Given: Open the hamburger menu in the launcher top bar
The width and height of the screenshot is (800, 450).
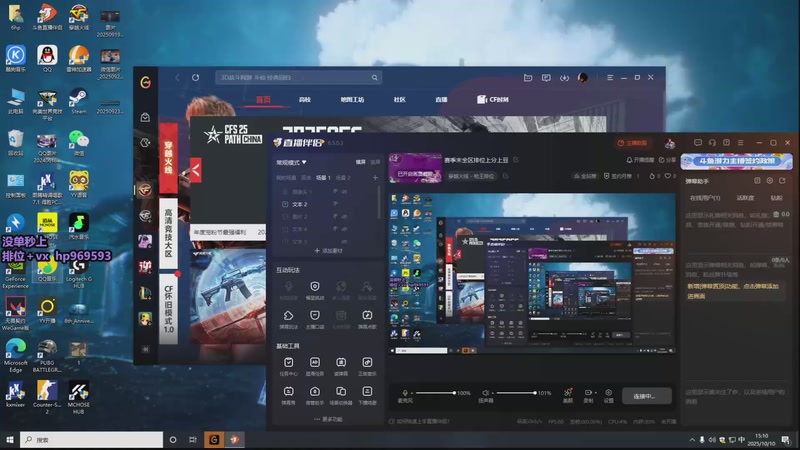Looking at the screenshot, I should click(610, 78).
